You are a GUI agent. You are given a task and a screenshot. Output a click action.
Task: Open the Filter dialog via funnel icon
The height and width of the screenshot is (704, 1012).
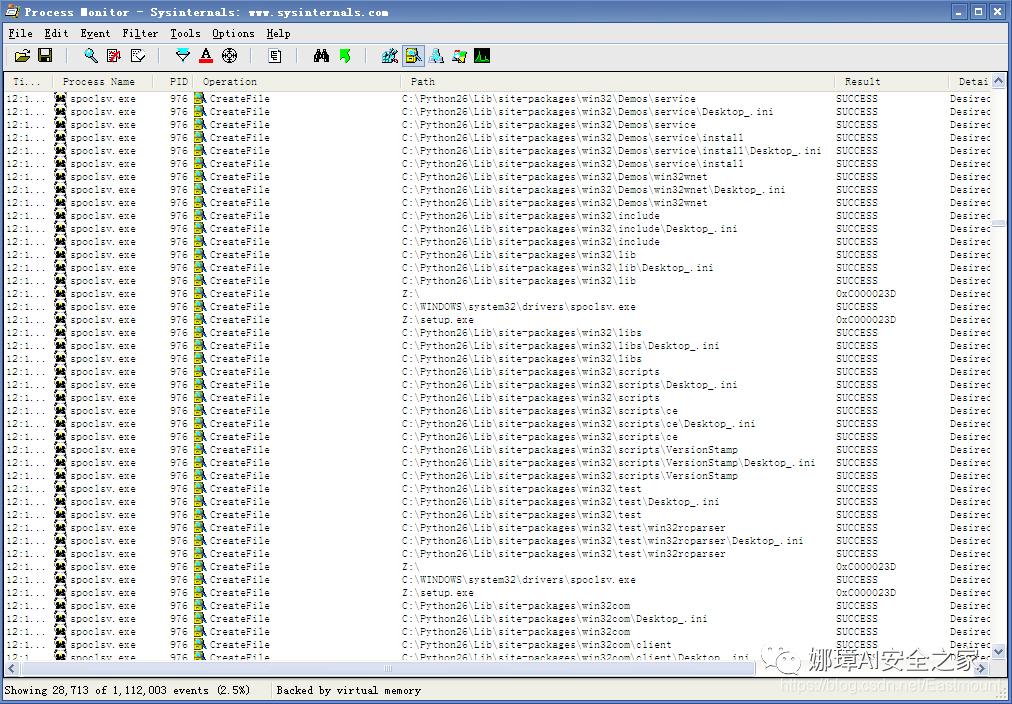[183, 56]
